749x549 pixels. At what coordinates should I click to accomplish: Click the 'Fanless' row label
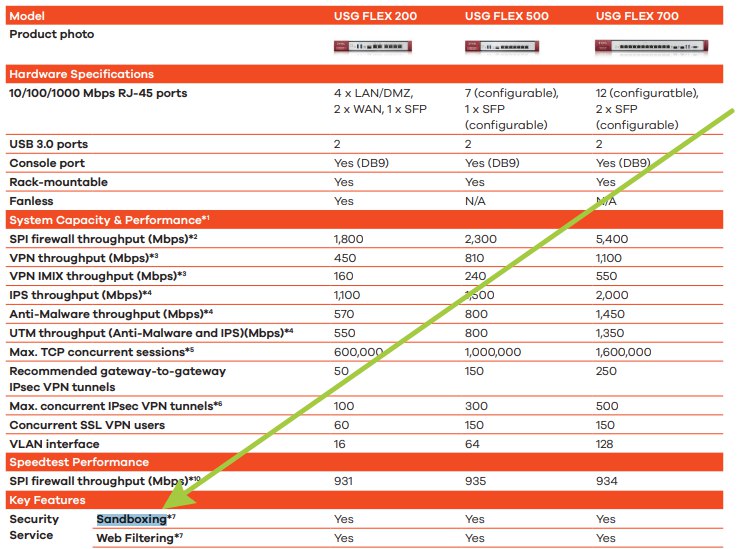coord(31,201)
